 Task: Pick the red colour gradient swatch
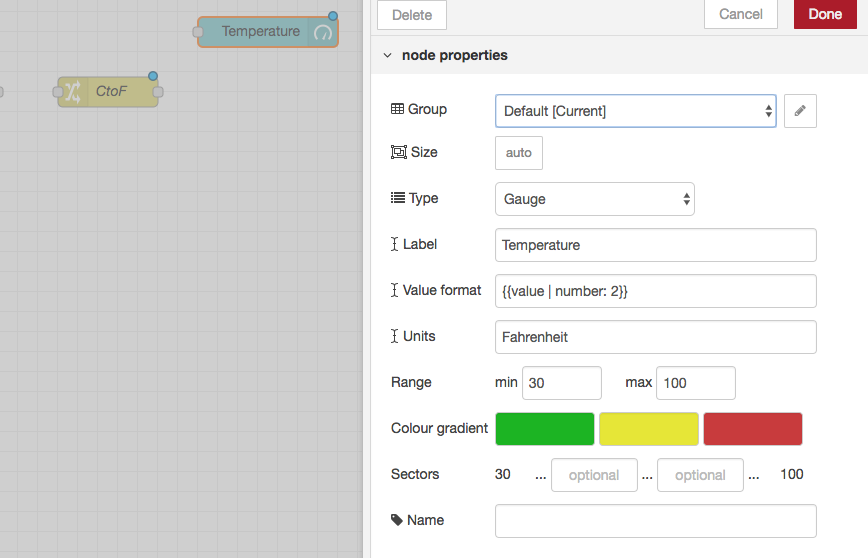click(x=753, y=429)
